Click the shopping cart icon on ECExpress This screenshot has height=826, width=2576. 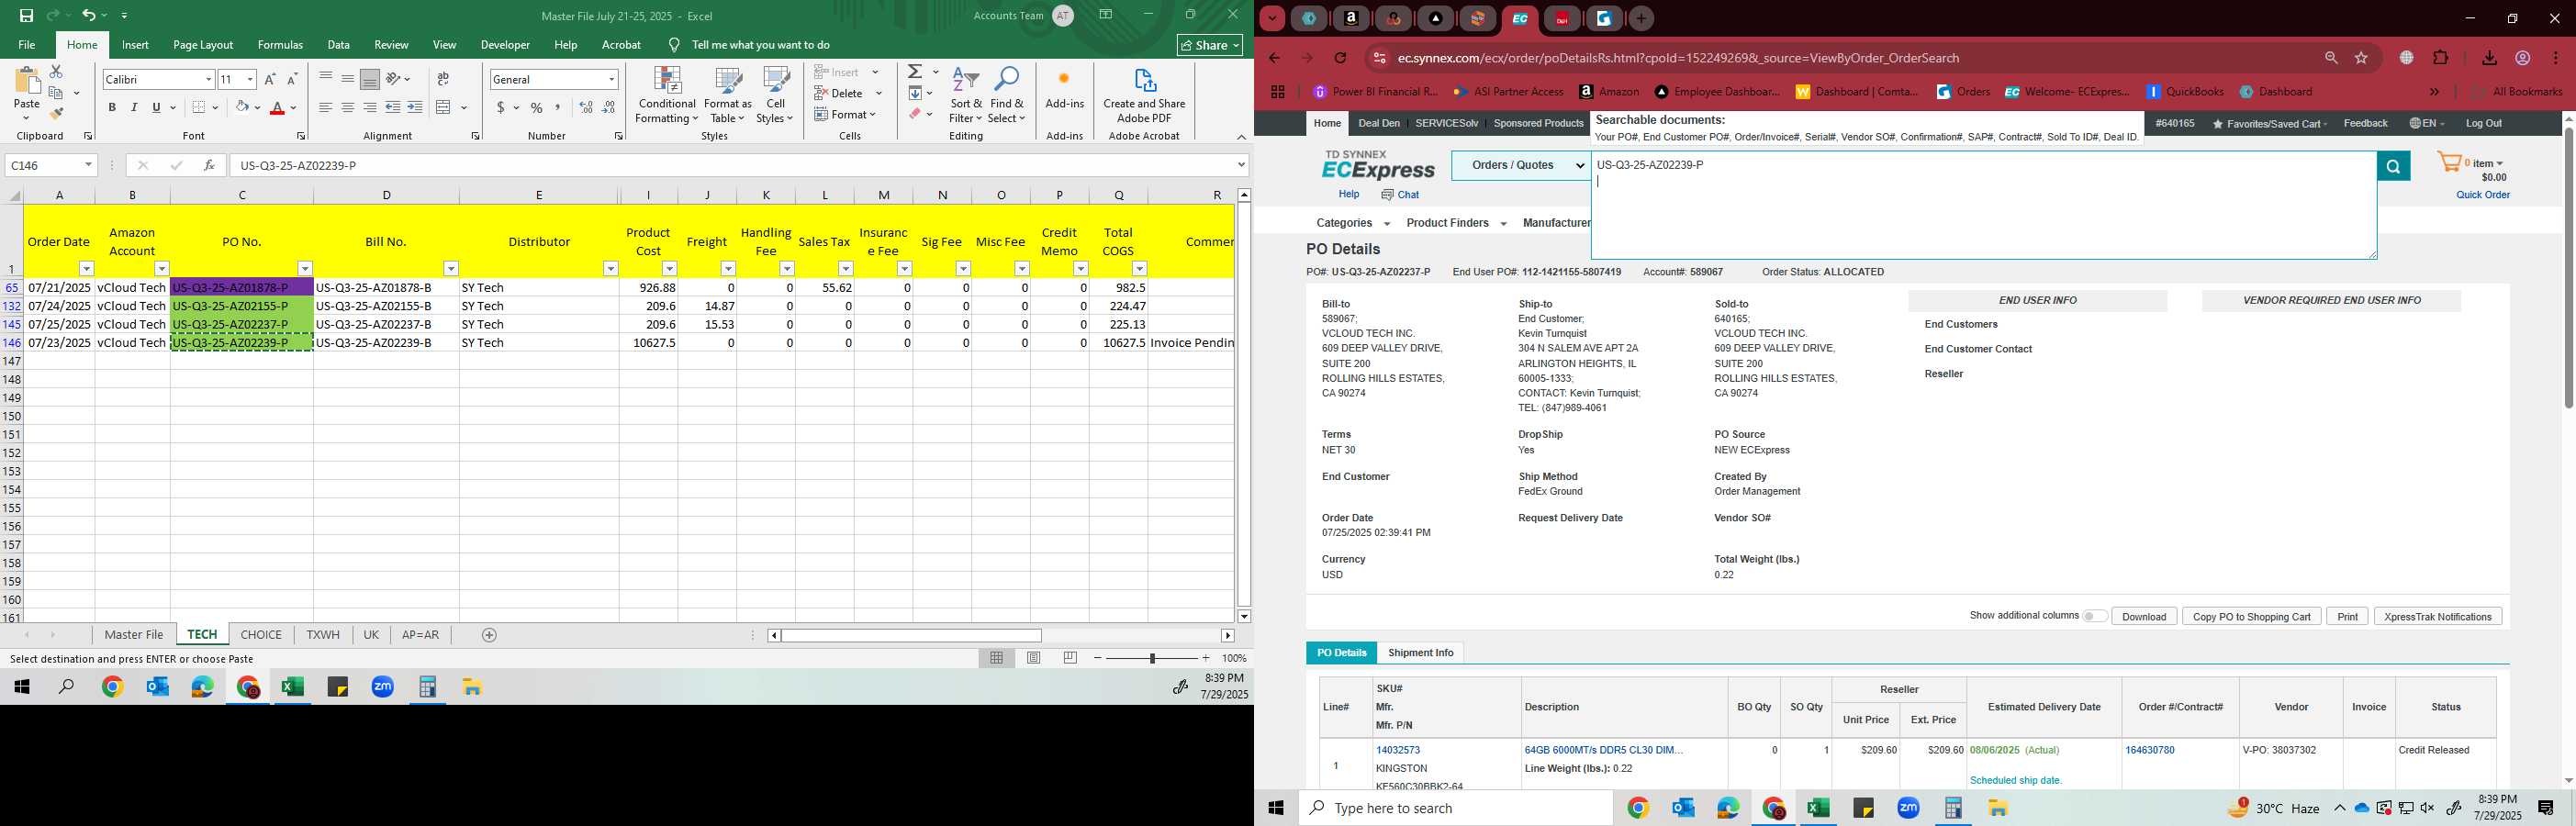tap(2449, 162)
